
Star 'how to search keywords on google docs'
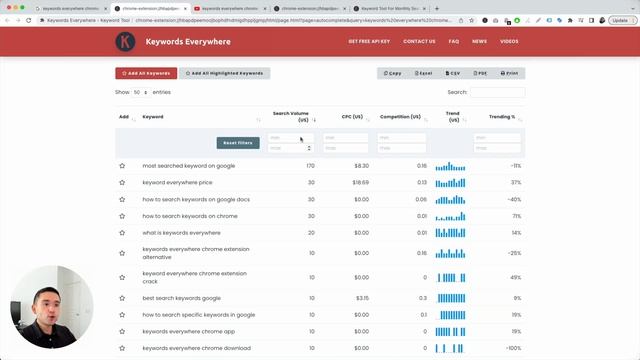pos(122,200)
